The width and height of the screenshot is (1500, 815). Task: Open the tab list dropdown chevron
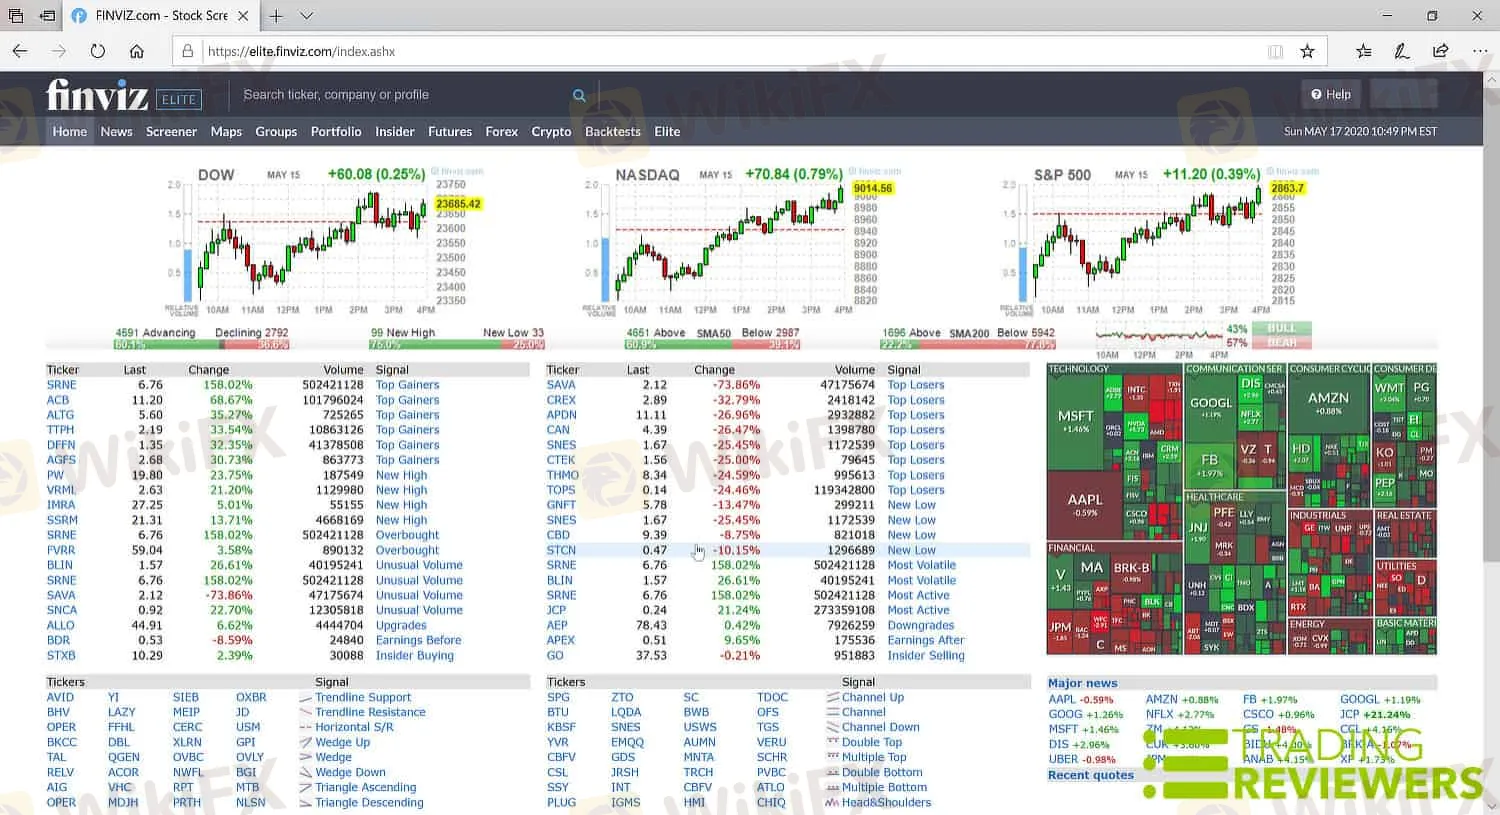[307, 16]
